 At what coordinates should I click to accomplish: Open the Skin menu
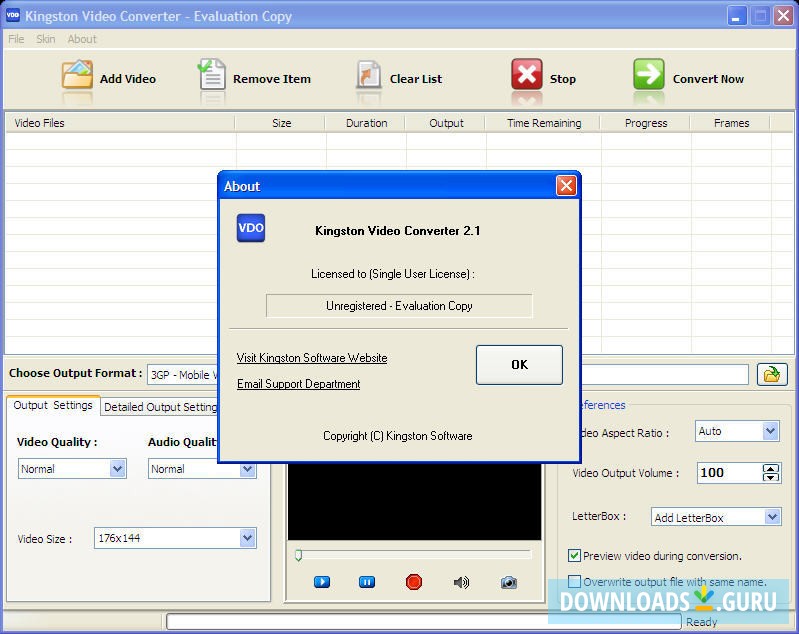pyautogui.click(x=45, y=39)
